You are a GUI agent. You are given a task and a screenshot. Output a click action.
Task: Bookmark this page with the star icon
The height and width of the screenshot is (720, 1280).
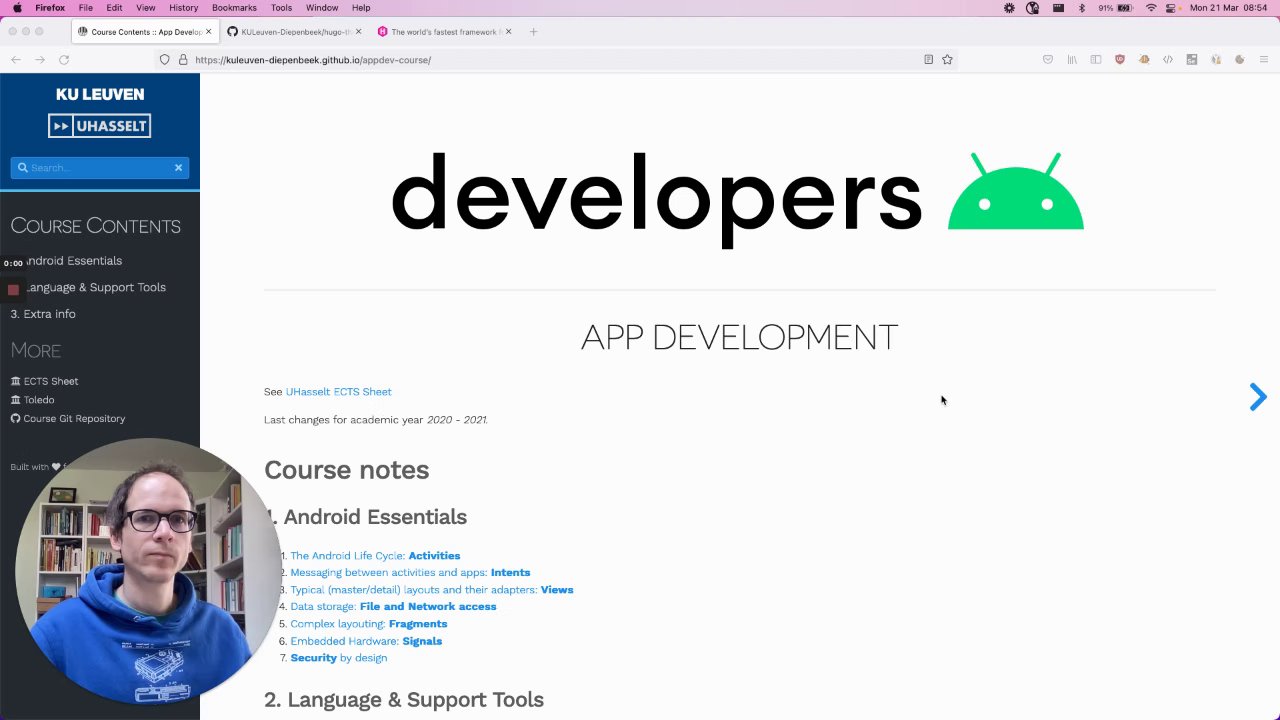pos(947,60)
